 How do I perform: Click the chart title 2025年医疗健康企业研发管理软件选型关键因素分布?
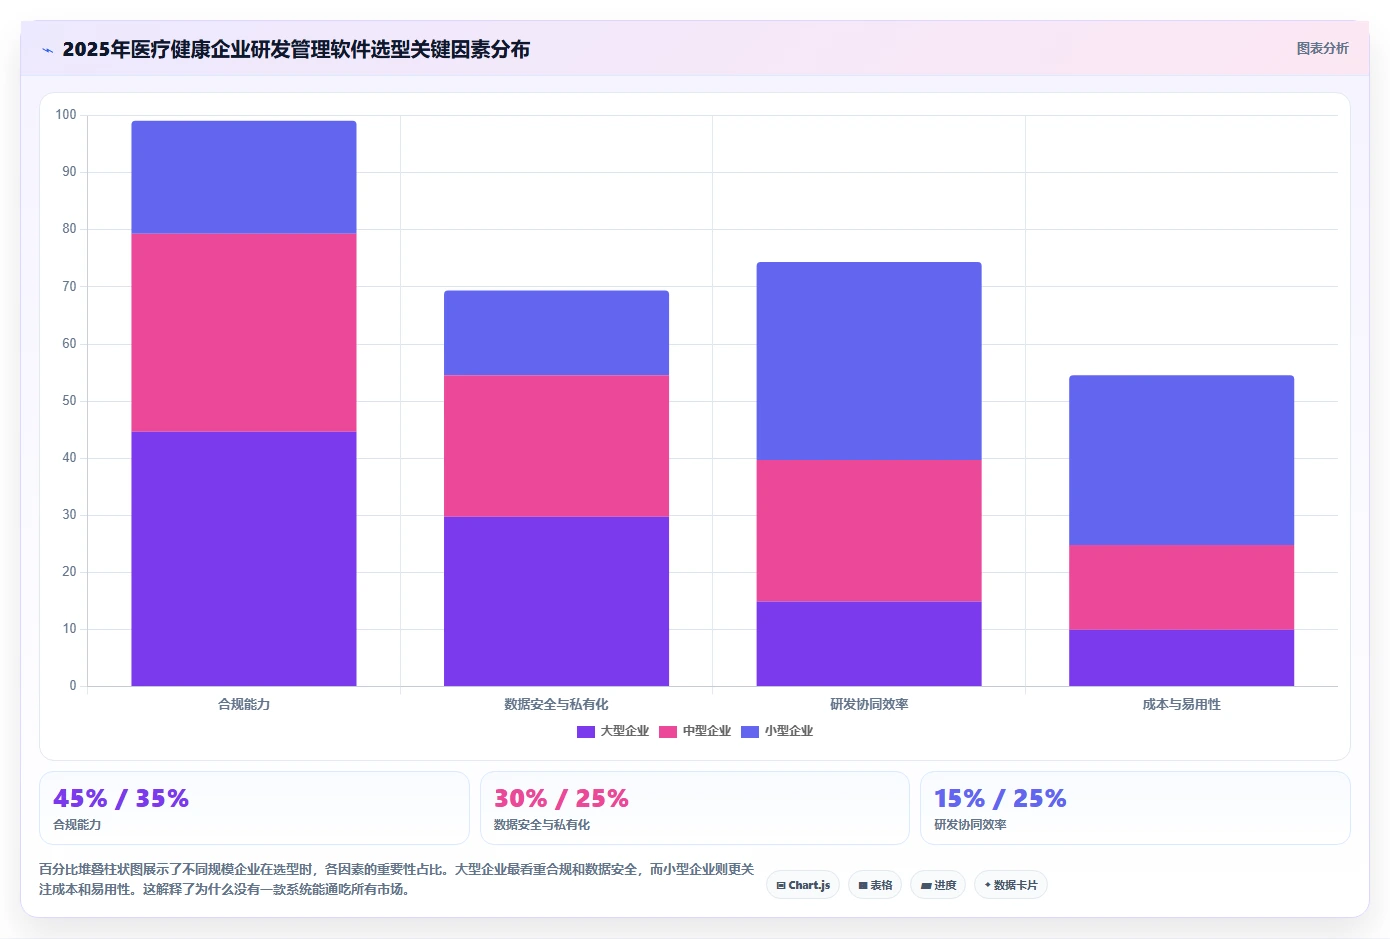[x=296, y=49]
